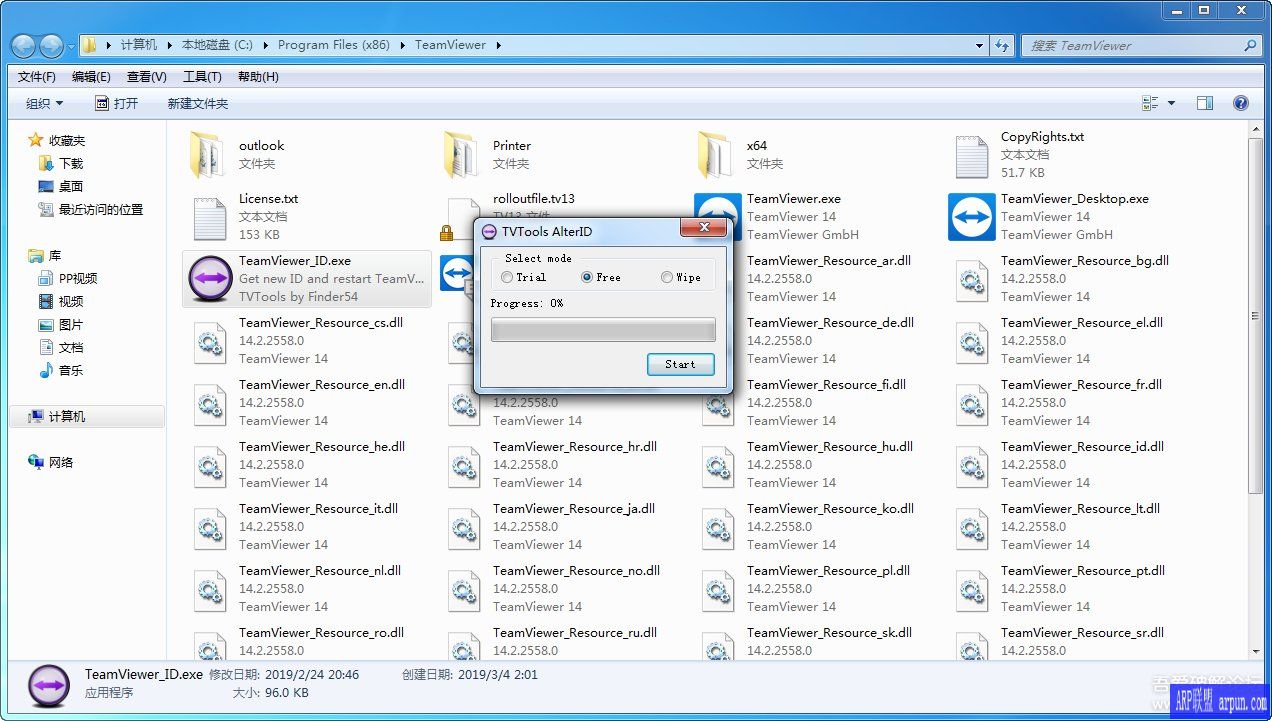Select the Trial mode radio button
1272x721 pixels.
pyautogui.click(x=507, y=277)
